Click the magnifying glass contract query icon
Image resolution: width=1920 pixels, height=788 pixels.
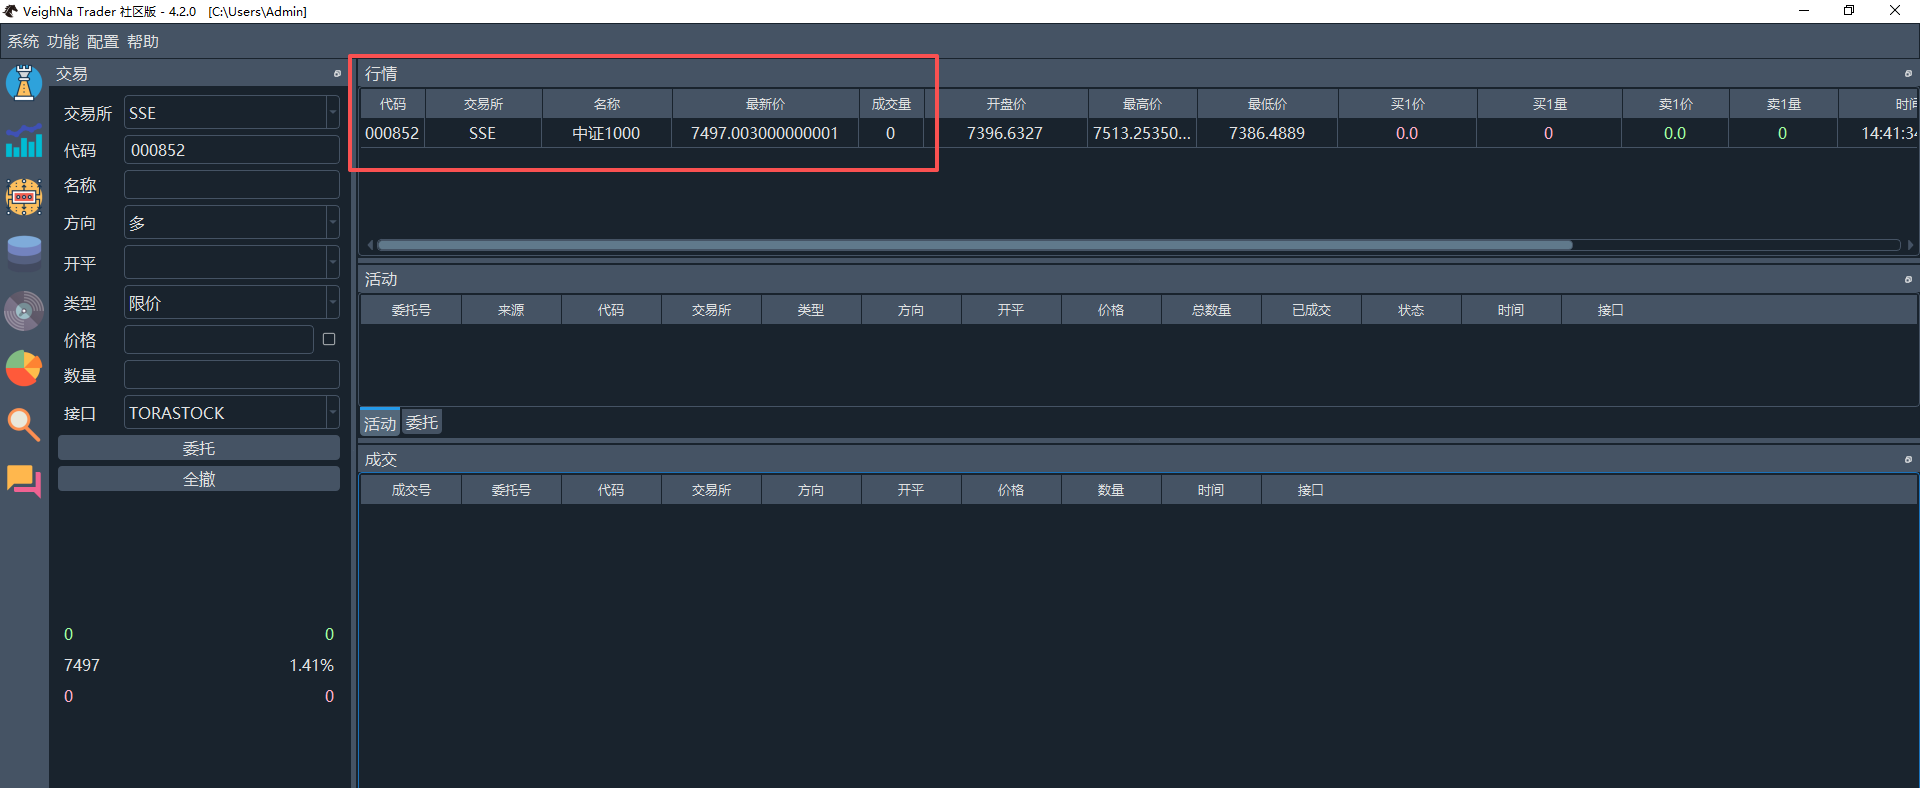[x=24, y=424]
